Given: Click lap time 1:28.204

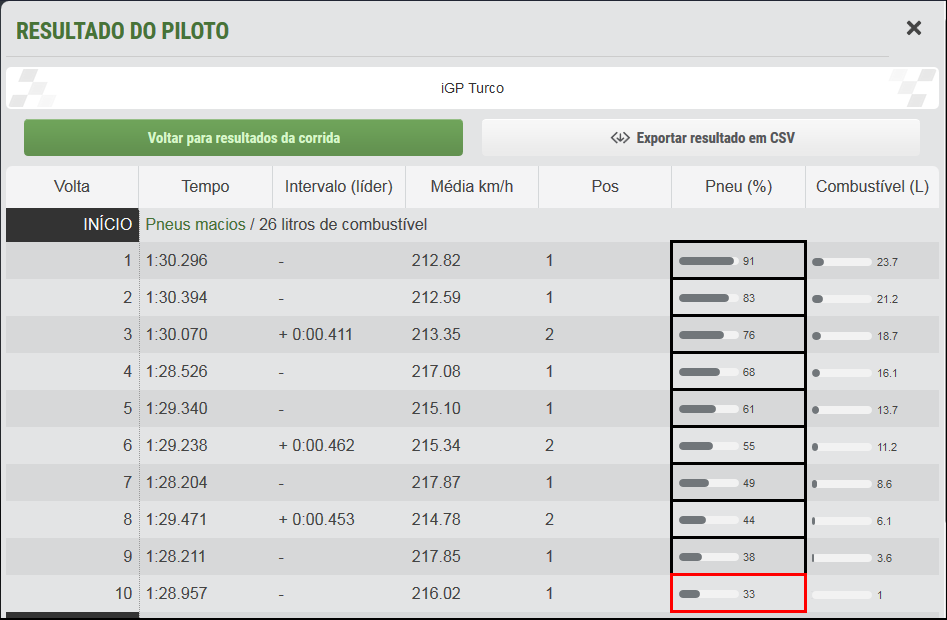Looking at the screenshot, I should pos(176,482).
